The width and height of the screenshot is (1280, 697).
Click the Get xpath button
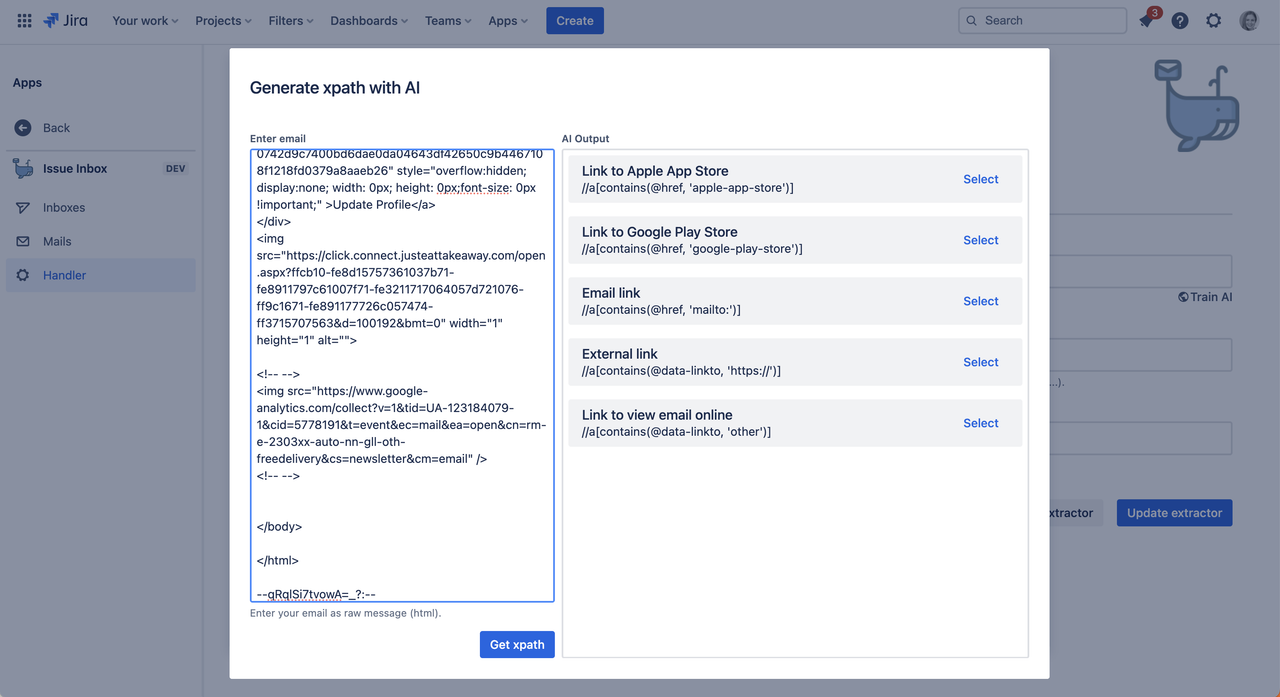coord(517,644)
